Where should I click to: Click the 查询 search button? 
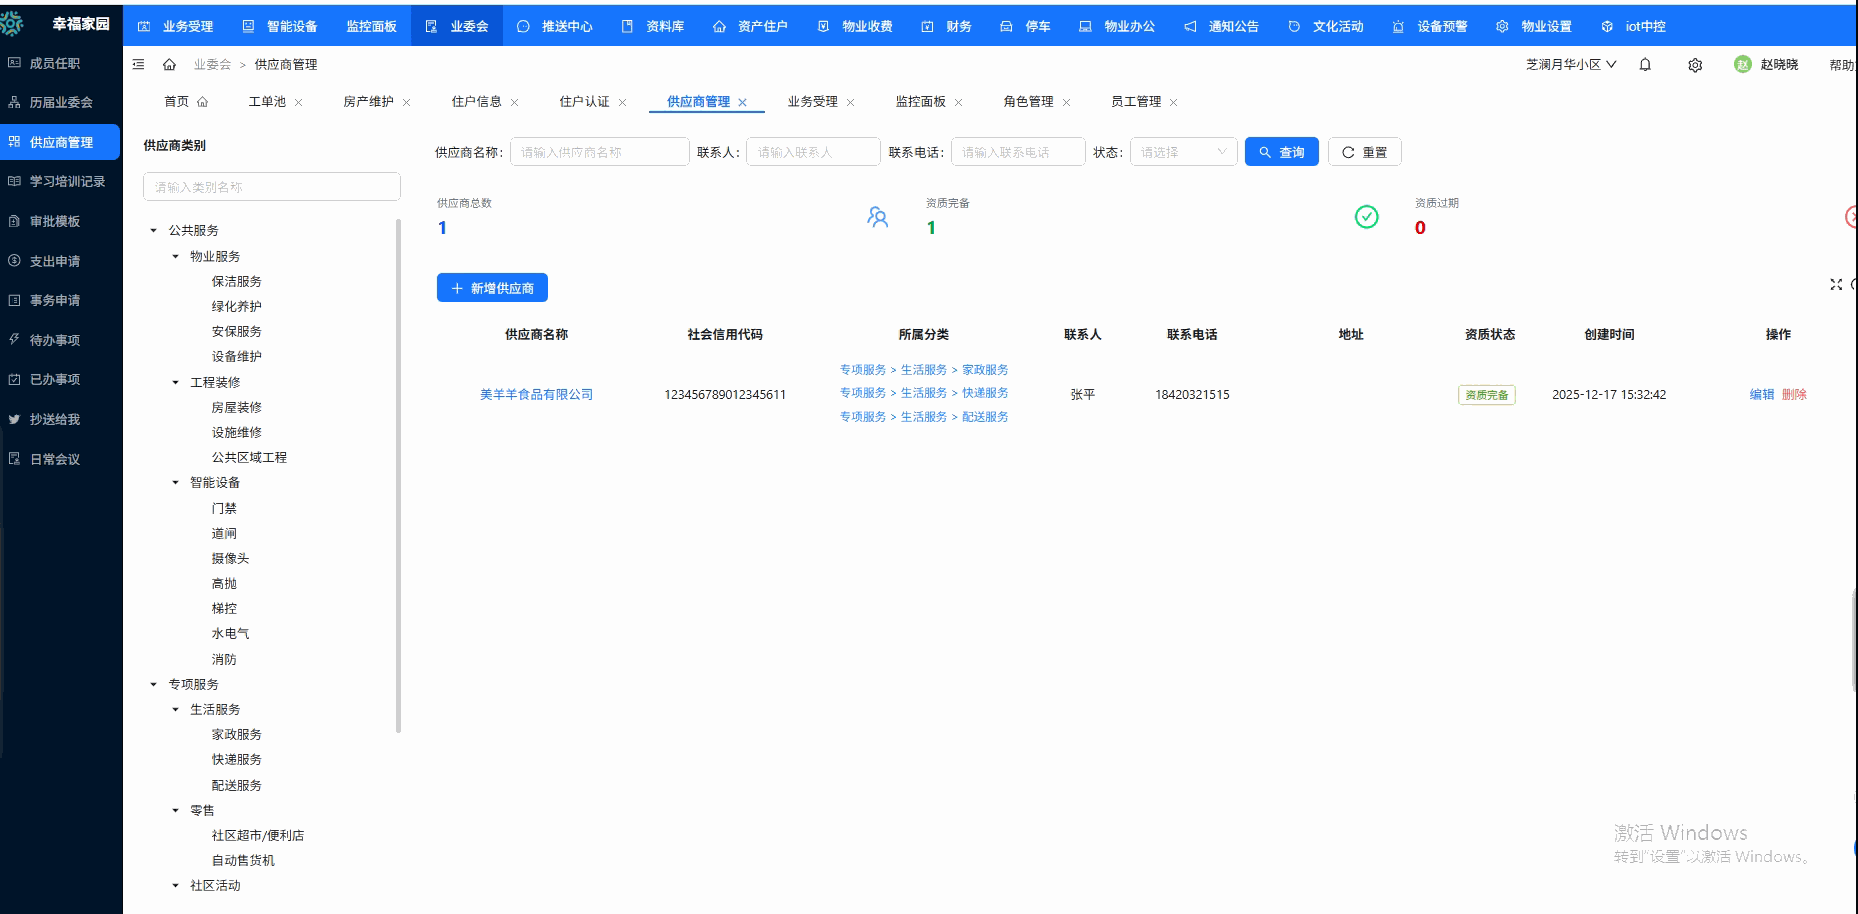pos(1281,152)
